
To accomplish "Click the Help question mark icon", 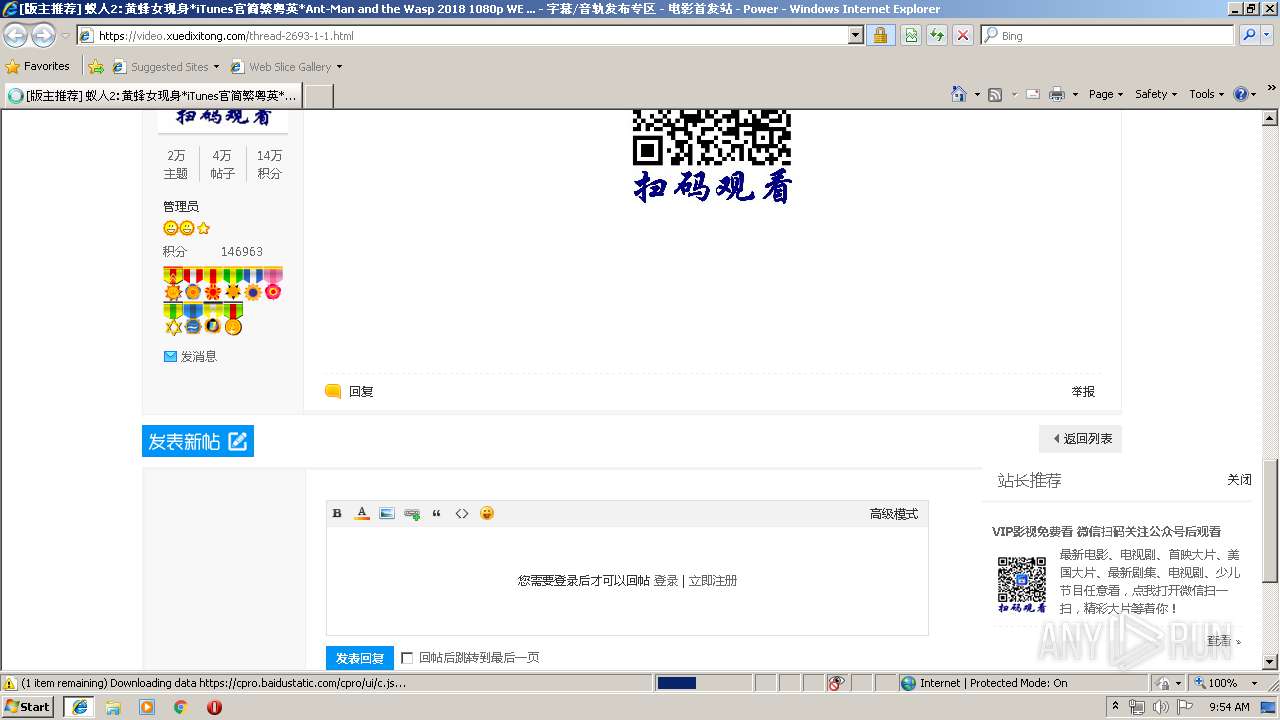I will [1241, 94].
